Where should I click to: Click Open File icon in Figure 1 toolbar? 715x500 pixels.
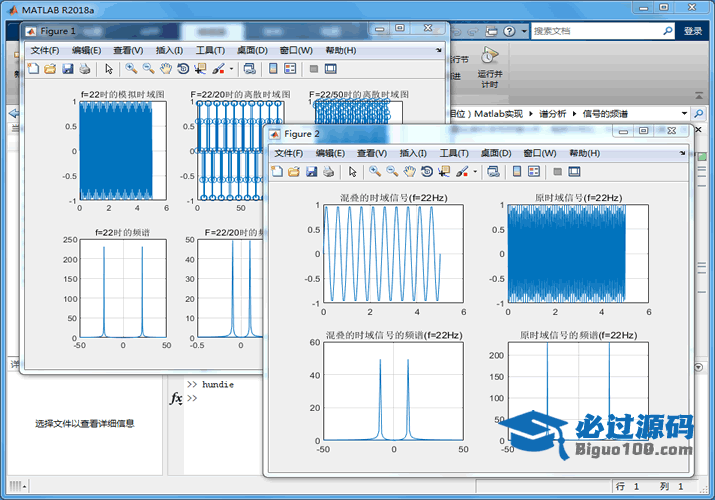(50, 69)
